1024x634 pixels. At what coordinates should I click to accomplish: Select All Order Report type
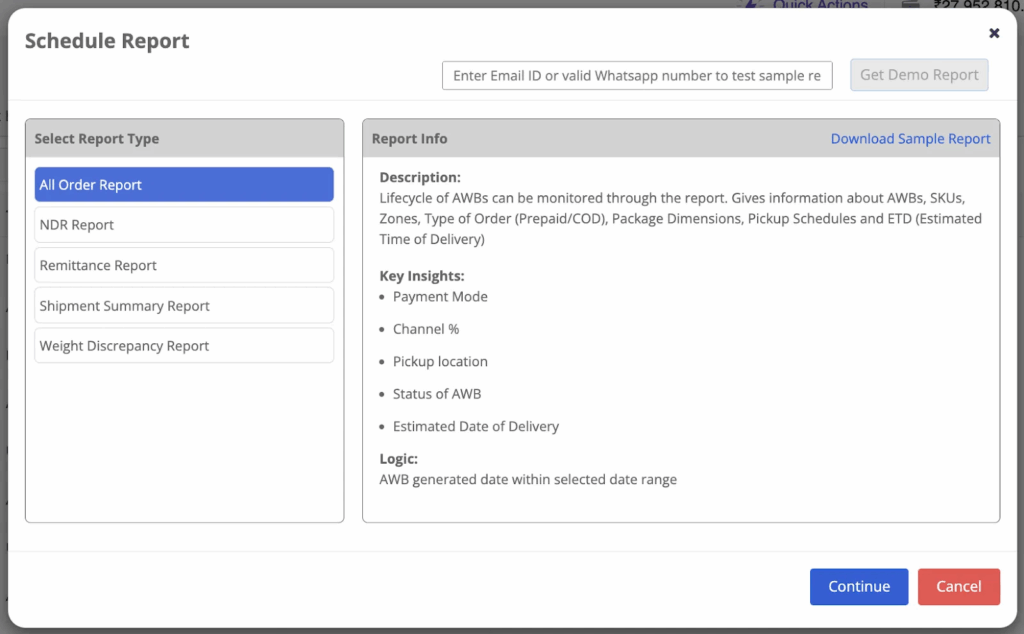pyautogui.click(x=184, y=185)
